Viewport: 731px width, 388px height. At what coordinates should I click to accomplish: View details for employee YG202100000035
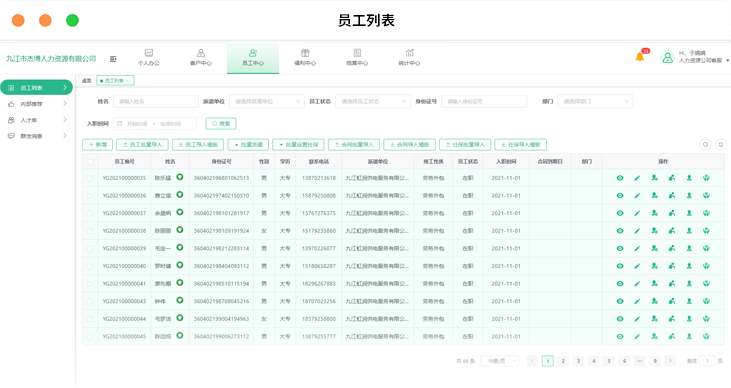620,178
